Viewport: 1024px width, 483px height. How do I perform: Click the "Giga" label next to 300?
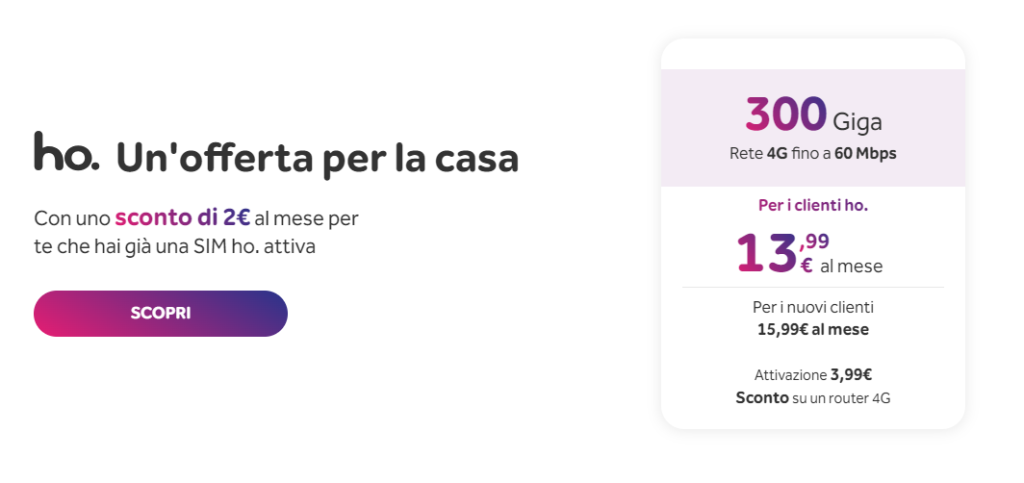[x=859, y=122]
